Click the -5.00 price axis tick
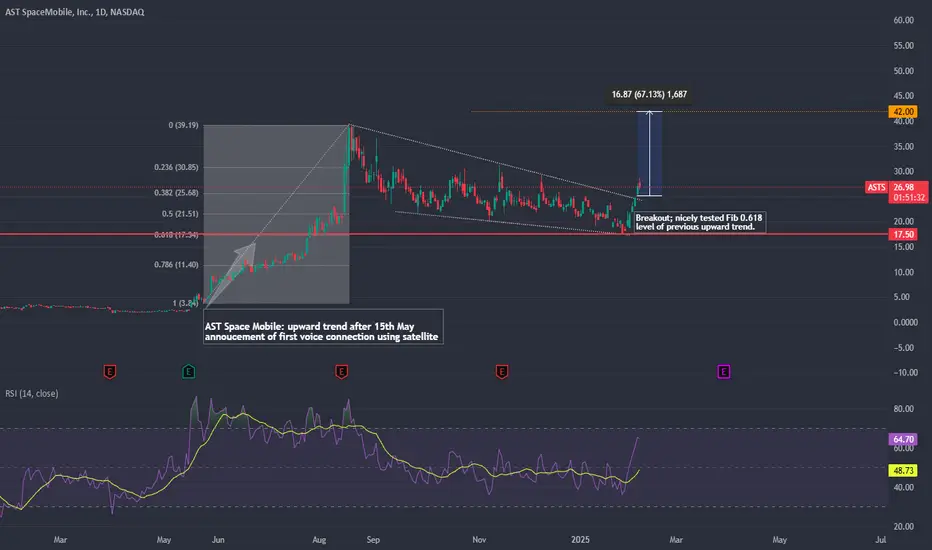The height and width of the screenshot is (550, 932). [904, 348]
